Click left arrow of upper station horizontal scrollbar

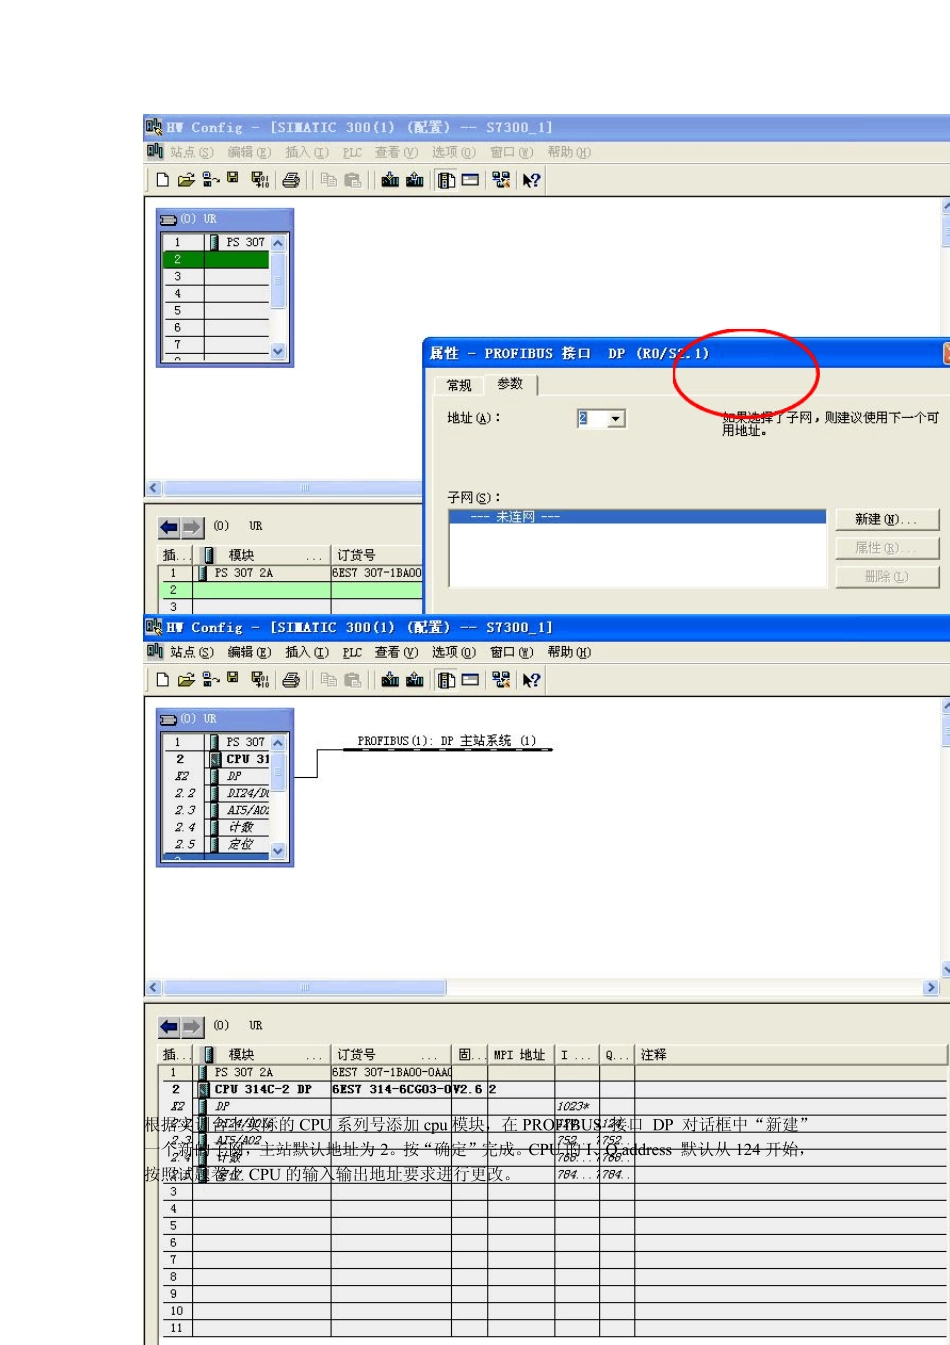[154, 488]
